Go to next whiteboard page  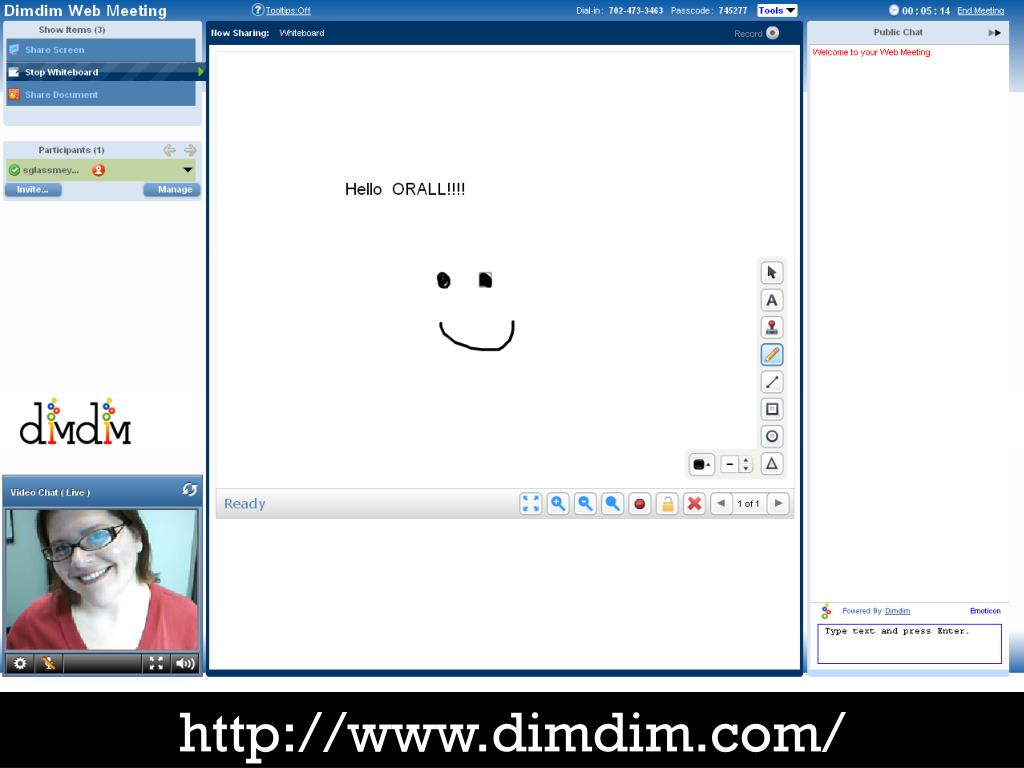point(778,504)
